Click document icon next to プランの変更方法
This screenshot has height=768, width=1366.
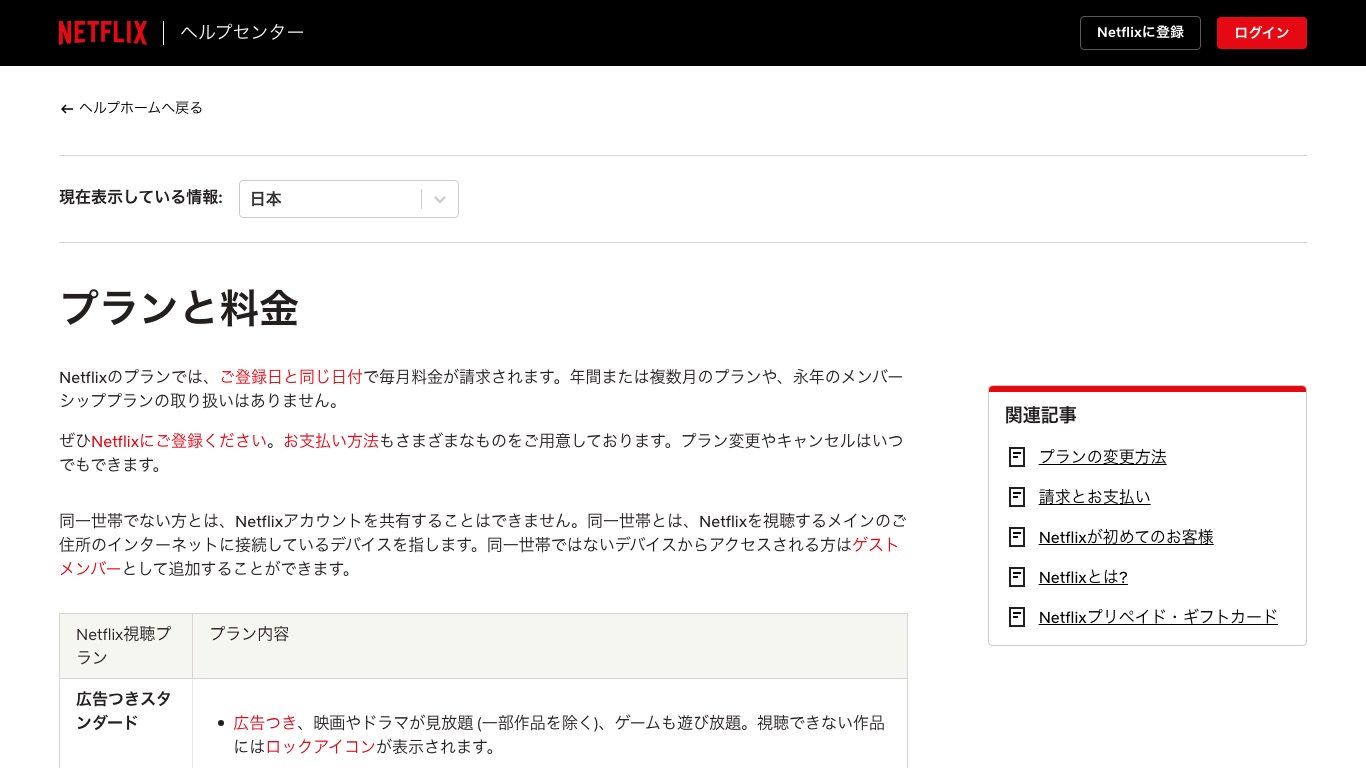pos(1017,457)
